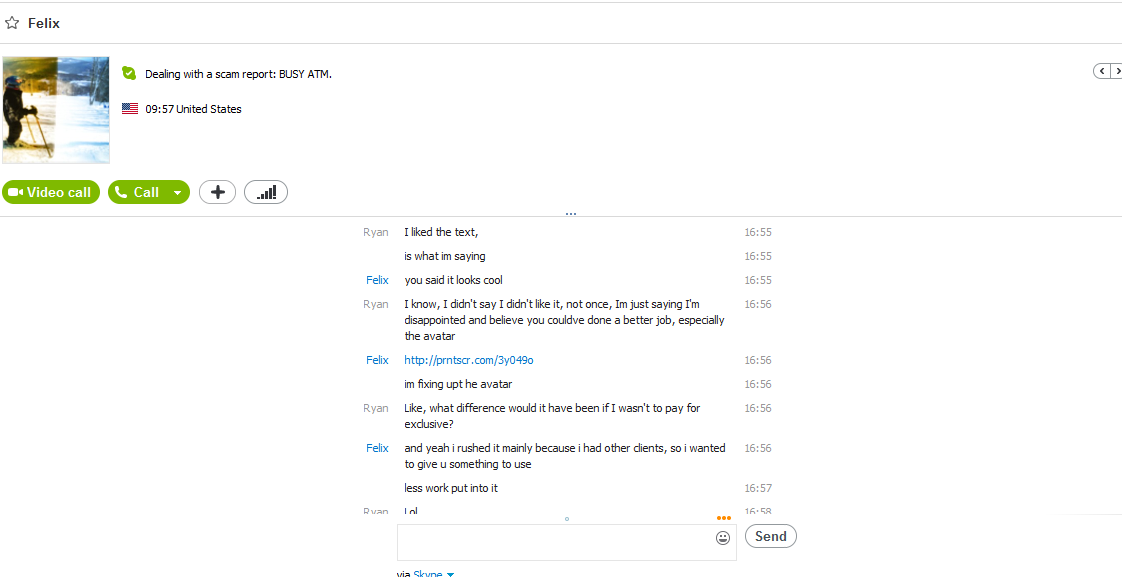Call Felix using the green Call button
1122x577 pixels.
click(137, 193)
